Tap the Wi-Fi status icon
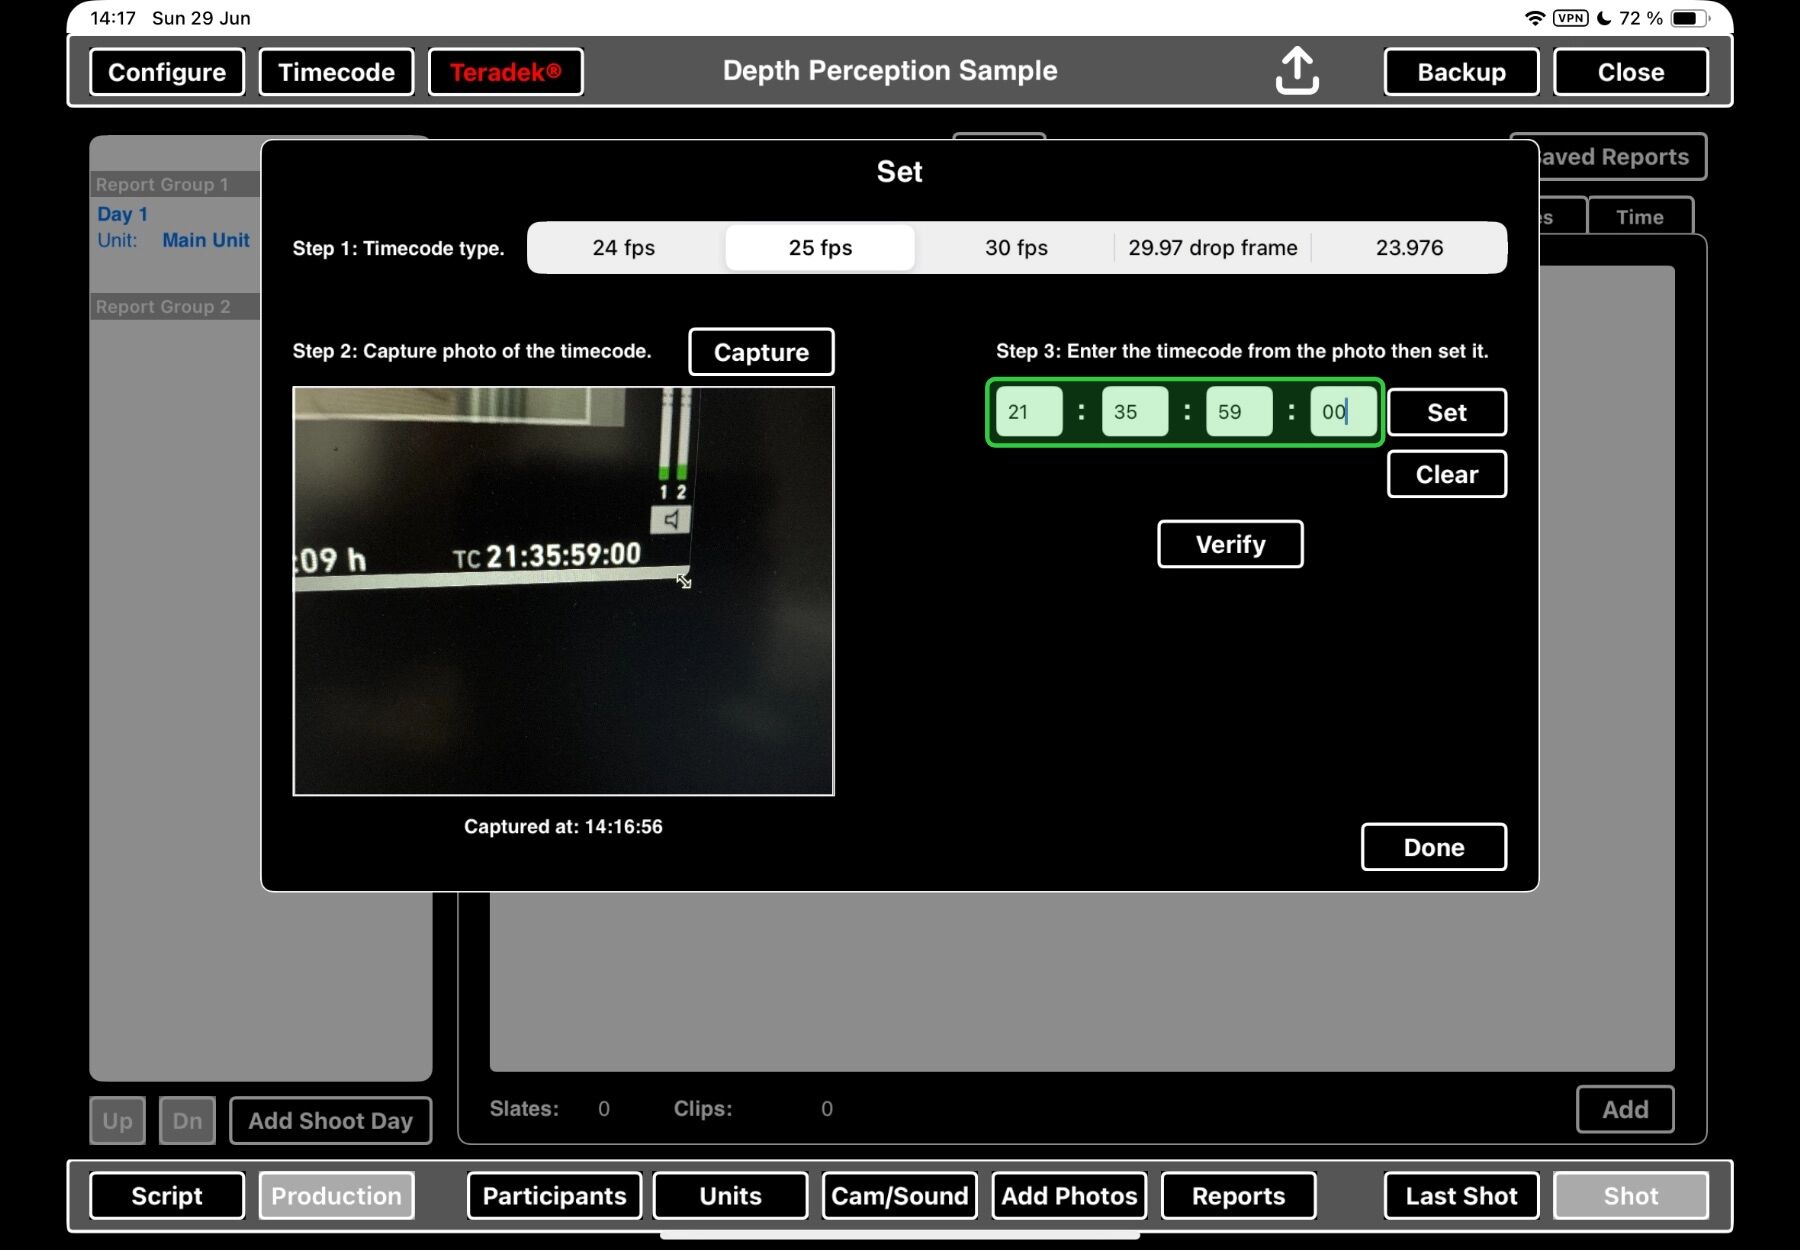1800x1250 pixels. click(x=1534, y=18)
